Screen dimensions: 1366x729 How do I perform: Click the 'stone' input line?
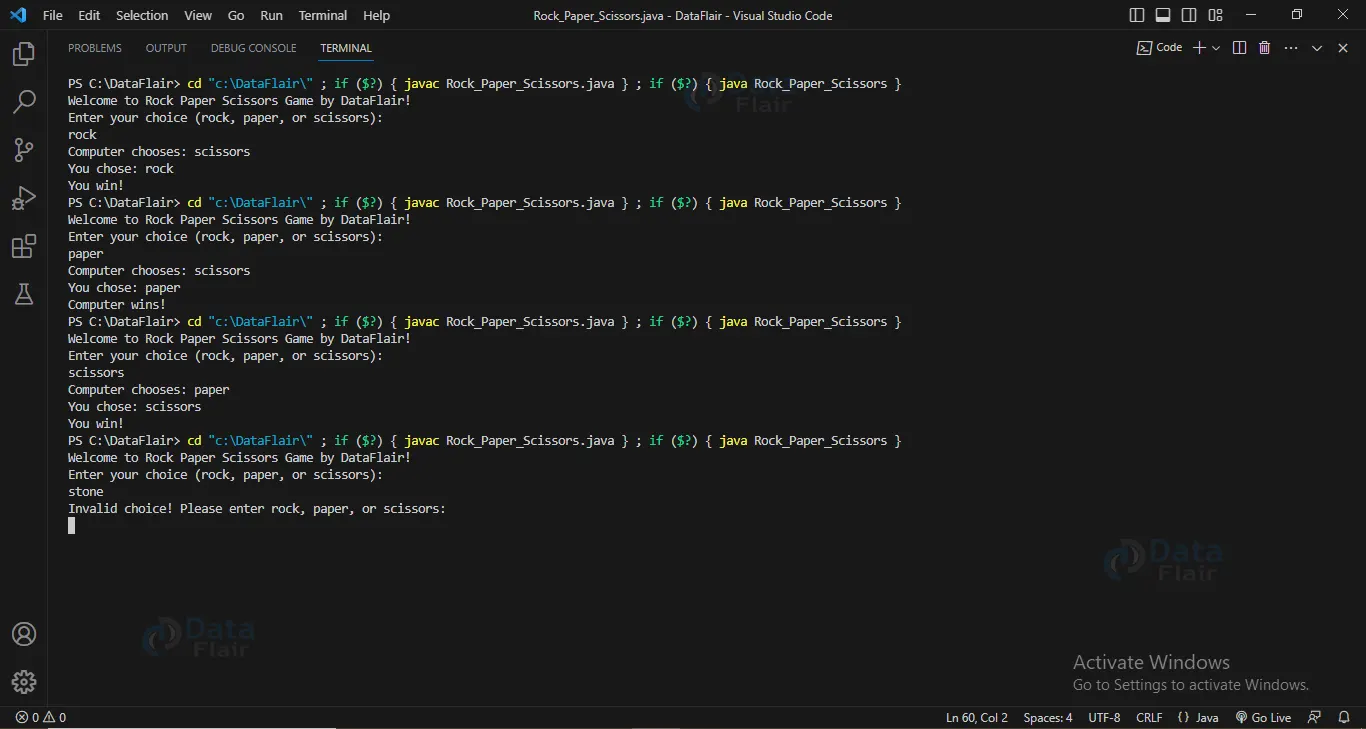tap(86, 491)
